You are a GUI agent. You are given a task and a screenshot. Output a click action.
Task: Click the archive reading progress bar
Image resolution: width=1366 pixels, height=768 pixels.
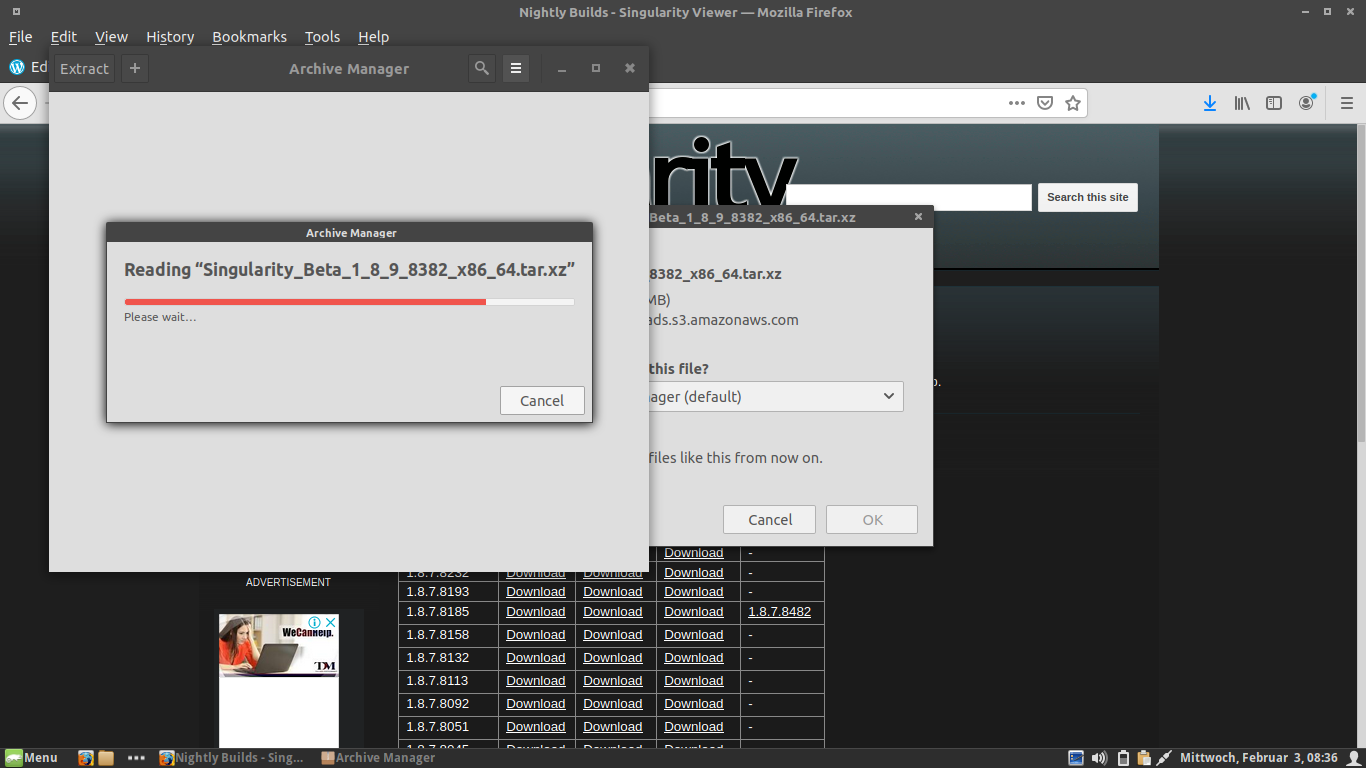349,301
